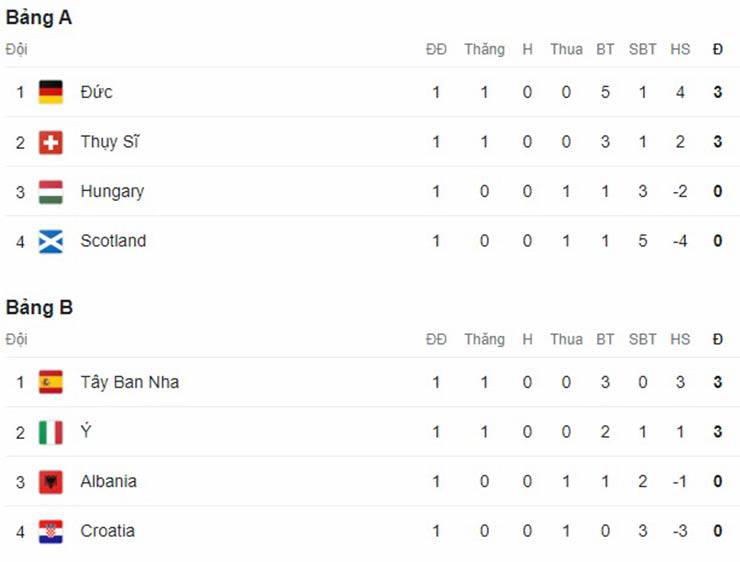Viewport: 740px width, 562px height.
Task: Click the Switzerland flag icon
Action: tap(51, 143)
